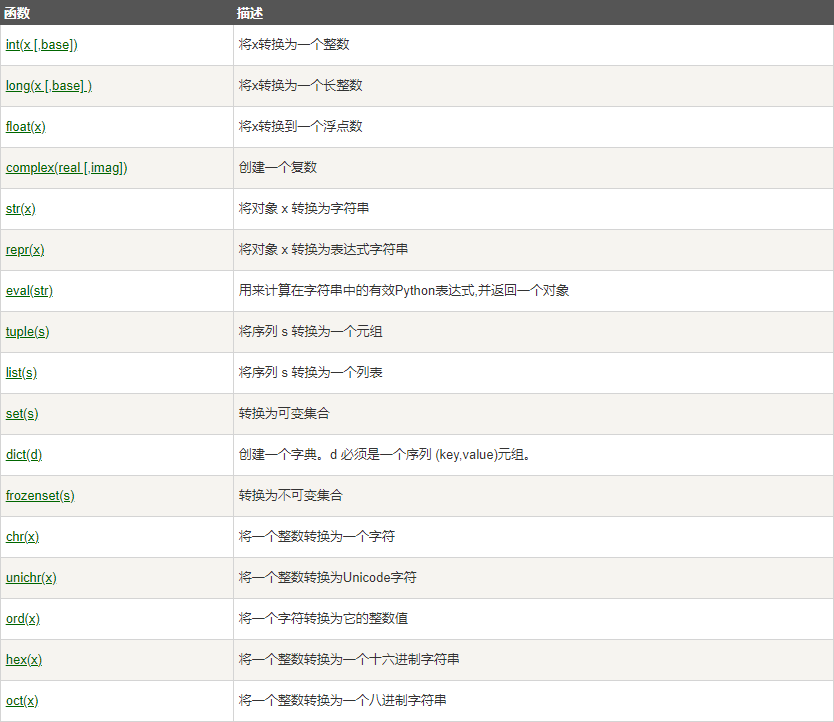The width and height of the screenshot is (834, 722).
Task: Select the 描述 column header
Action: (x=250, y=13)
